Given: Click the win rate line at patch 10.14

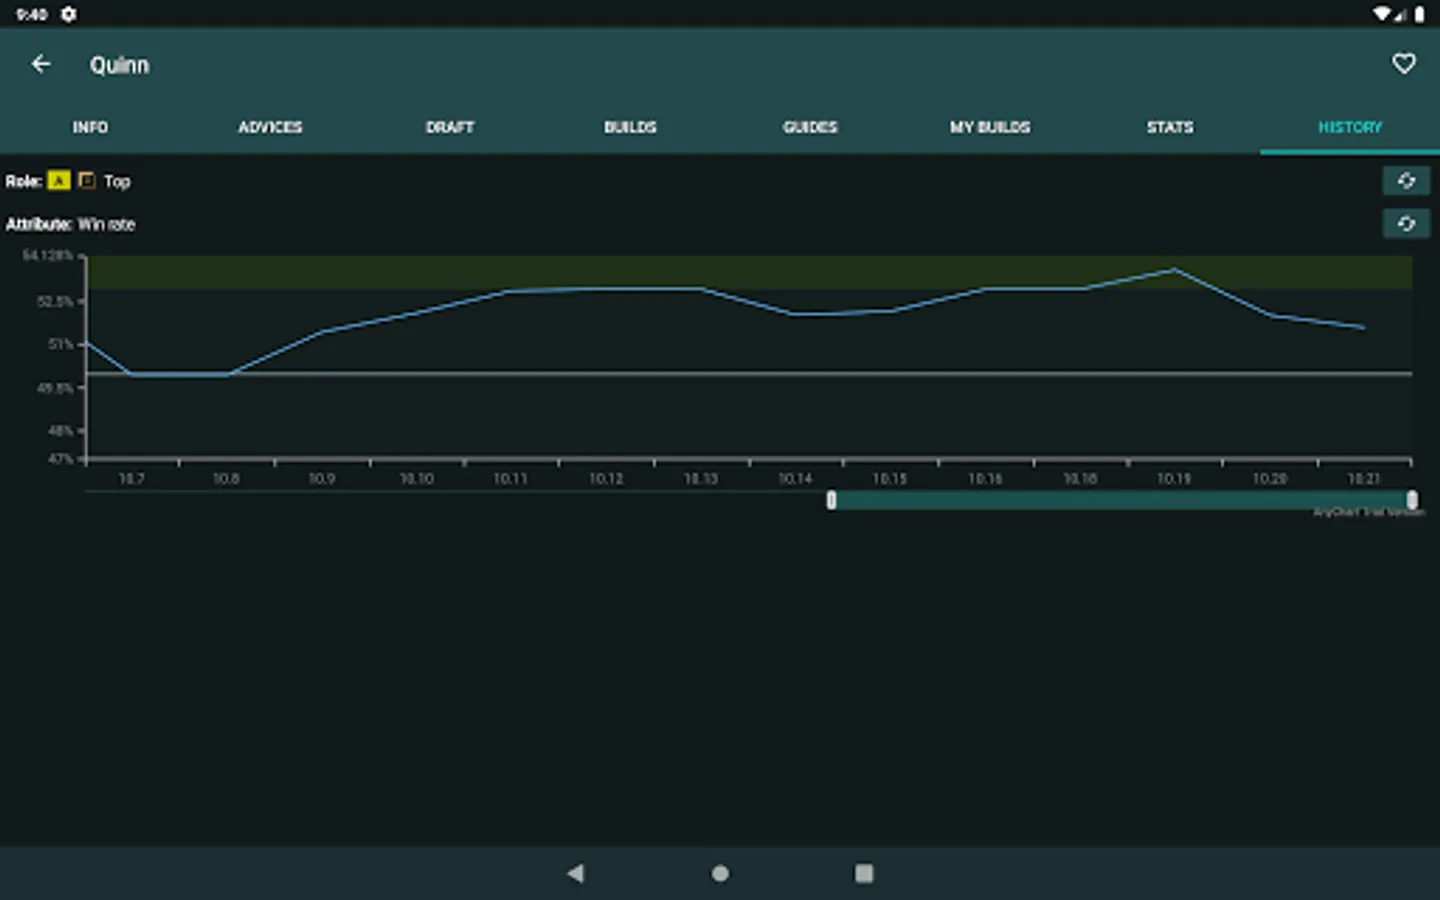Looking at the screenshot, I should [x=795, y=314].
